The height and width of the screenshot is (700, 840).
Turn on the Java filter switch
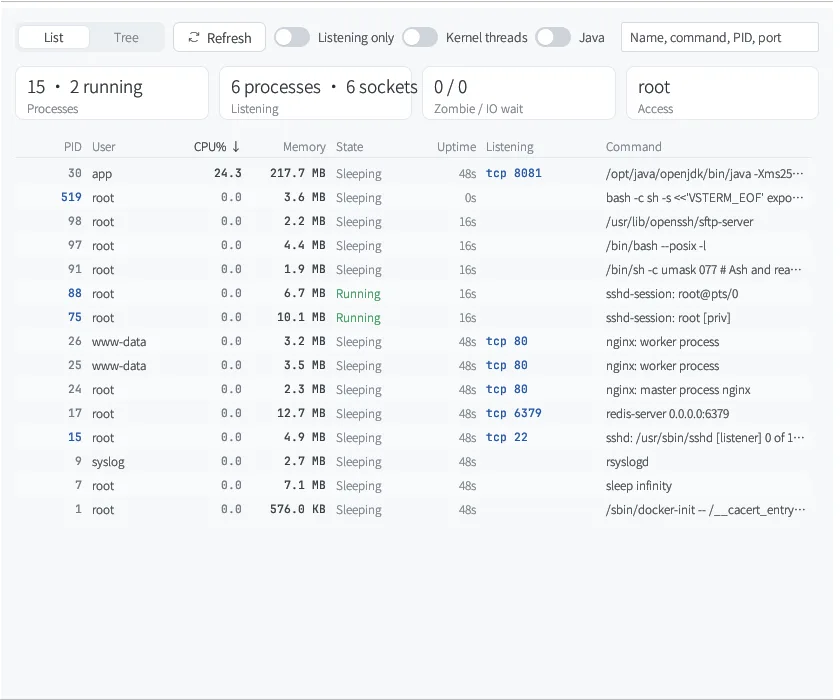pos(553,37)
